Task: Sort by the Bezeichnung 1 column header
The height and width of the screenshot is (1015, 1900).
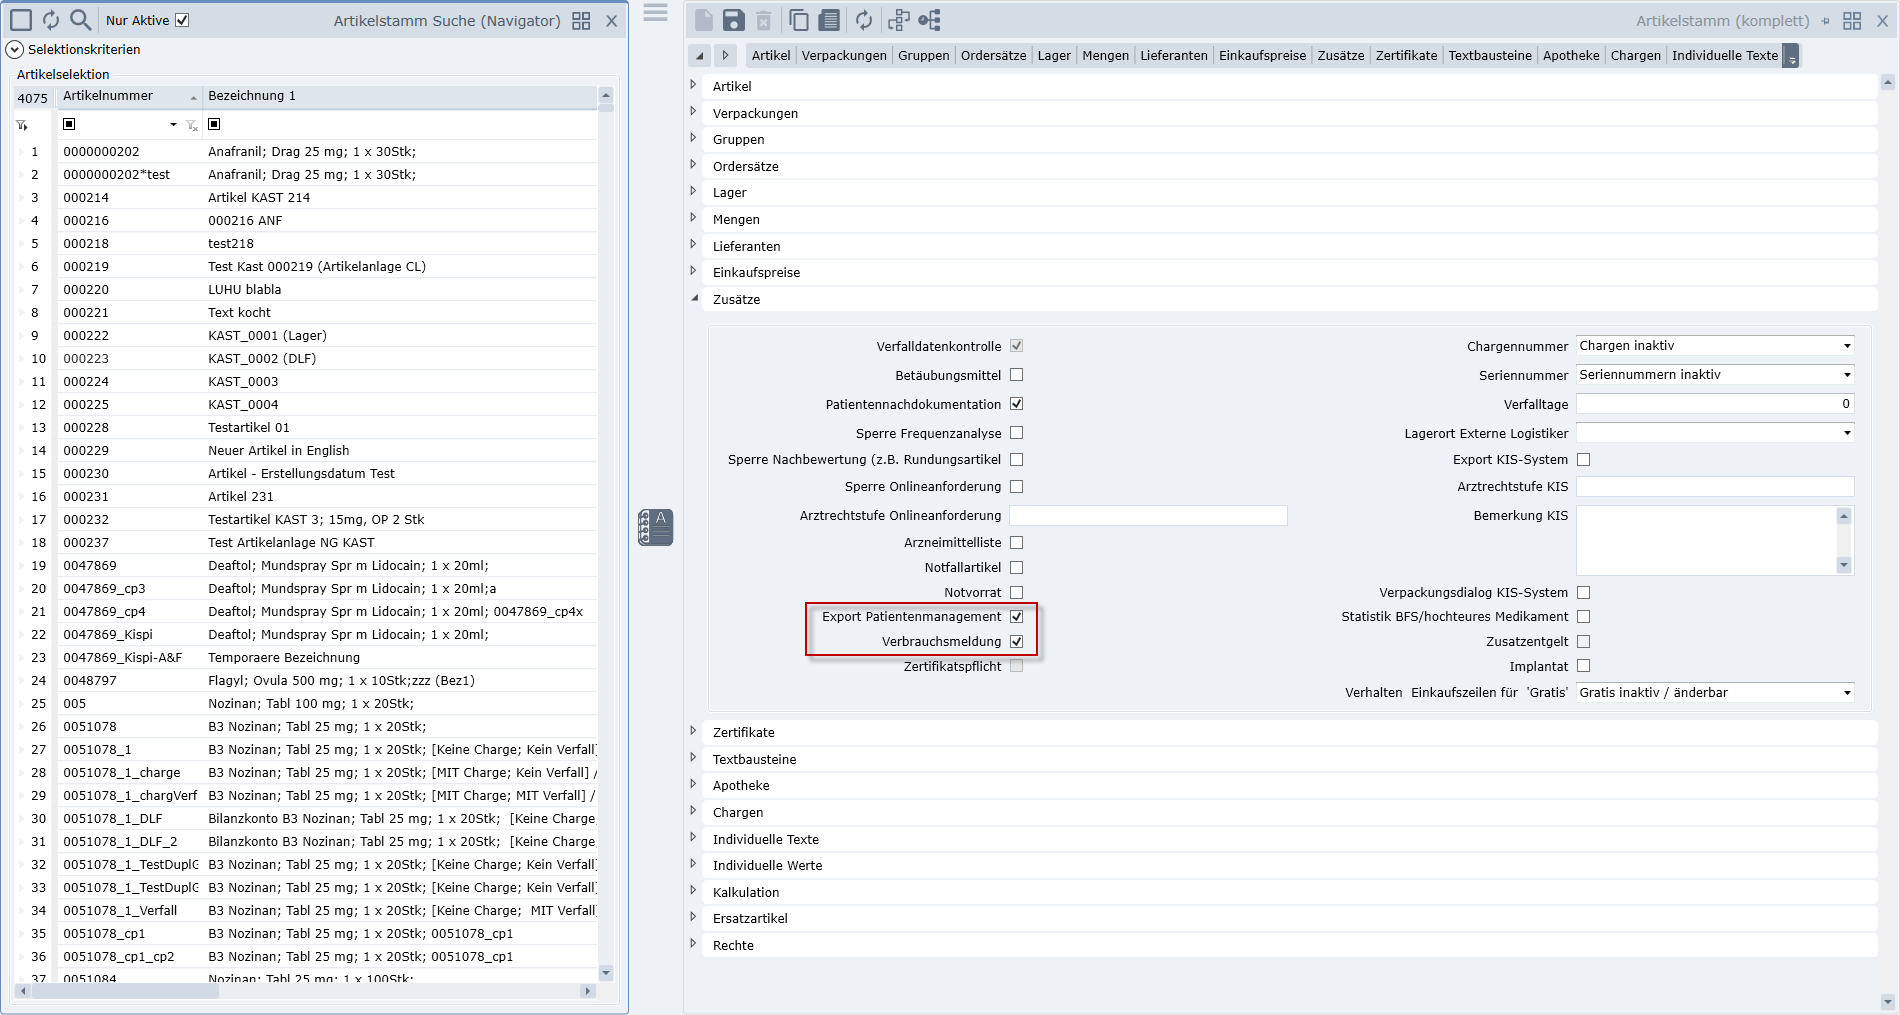Action: pyautogui.click(x=400, y=96)
